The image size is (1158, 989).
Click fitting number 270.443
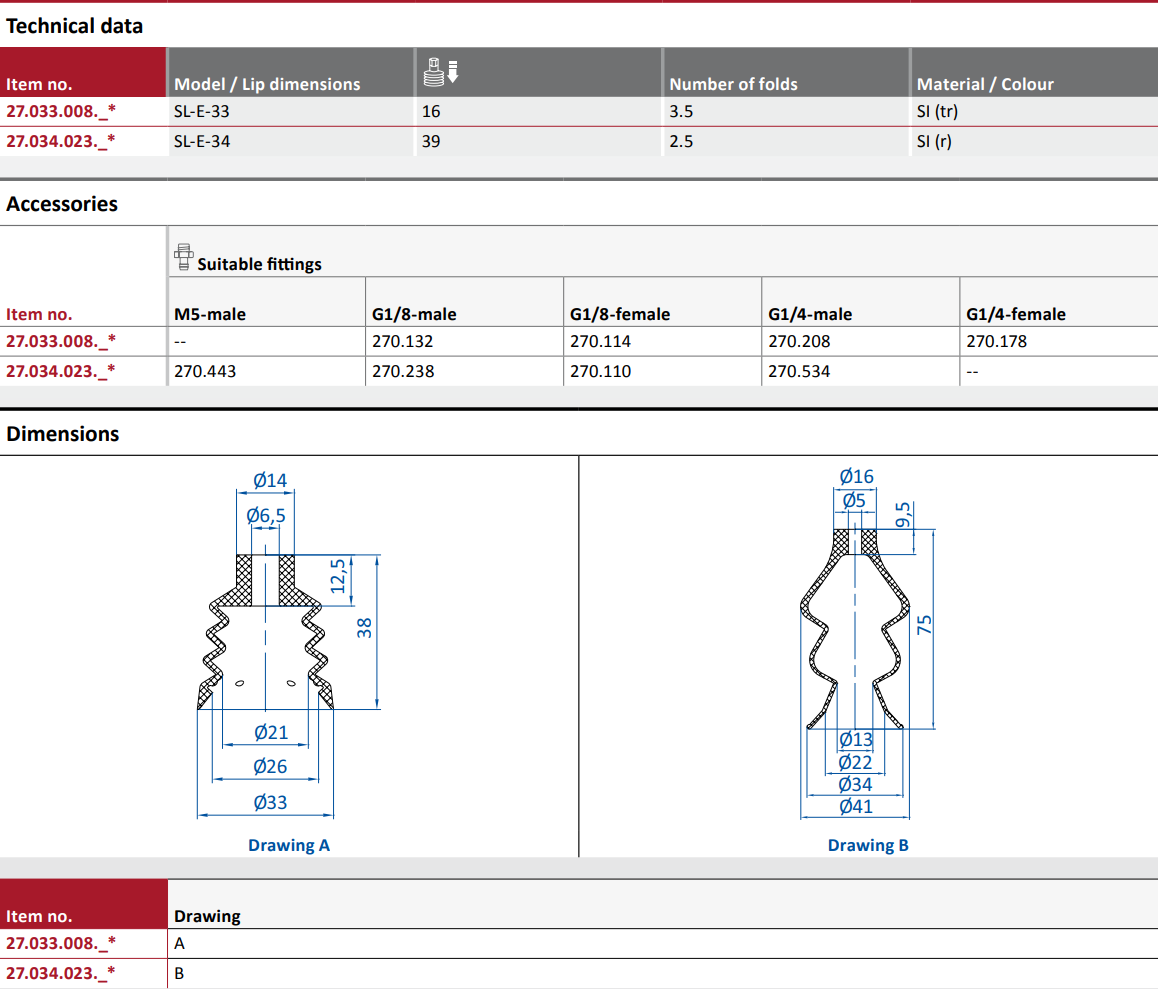pos(205,371)
